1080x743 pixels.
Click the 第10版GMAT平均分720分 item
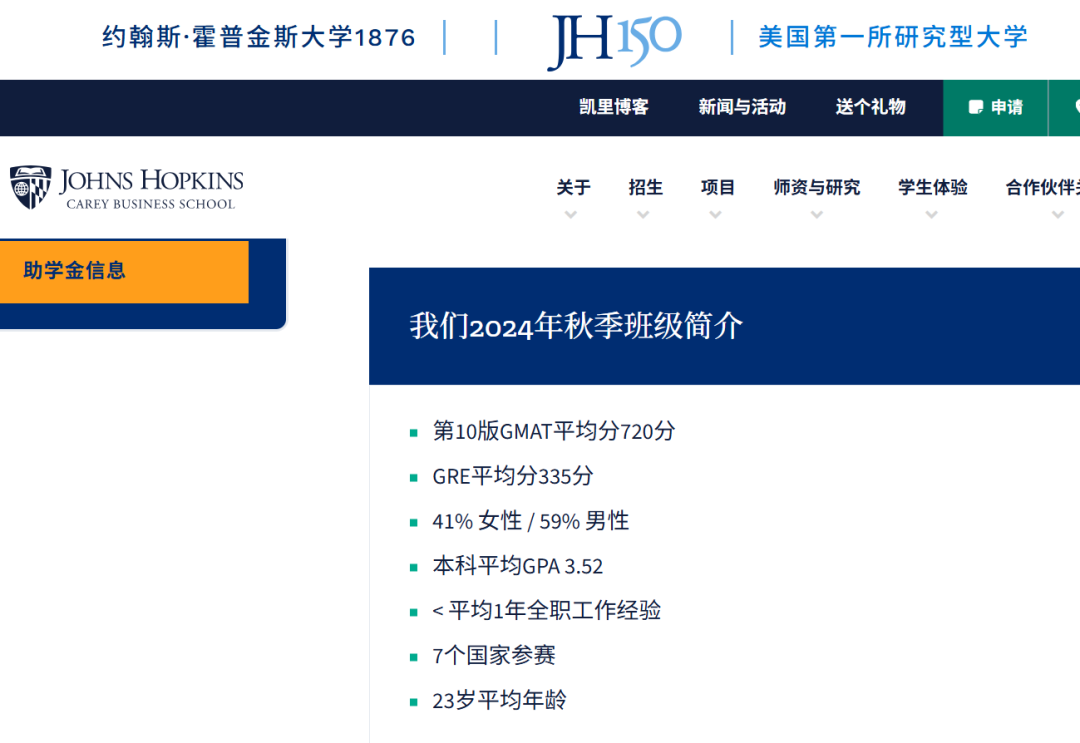pyautogui.click(x=554, y=431)
